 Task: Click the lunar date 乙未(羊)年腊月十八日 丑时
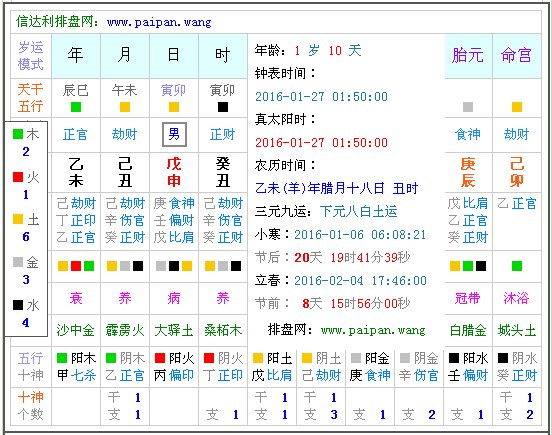coord(337,188)
